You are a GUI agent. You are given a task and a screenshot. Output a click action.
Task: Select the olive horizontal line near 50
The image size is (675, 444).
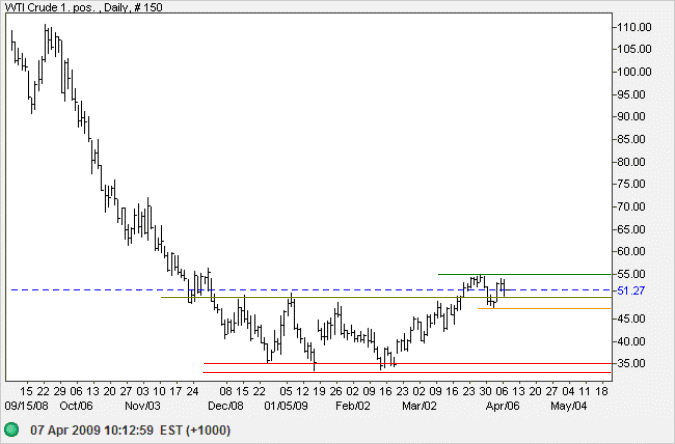386,297
